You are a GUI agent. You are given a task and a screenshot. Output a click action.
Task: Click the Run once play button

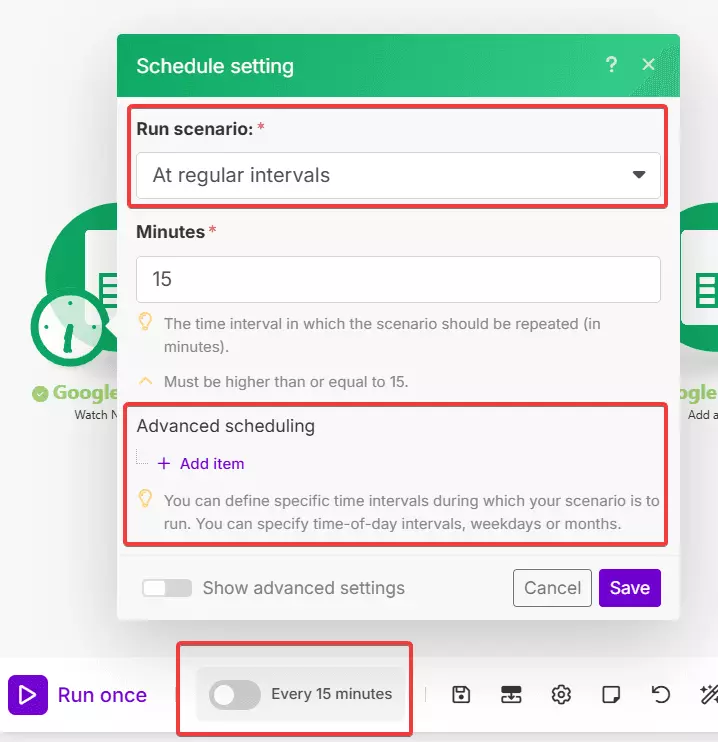(x=27, y=695)
